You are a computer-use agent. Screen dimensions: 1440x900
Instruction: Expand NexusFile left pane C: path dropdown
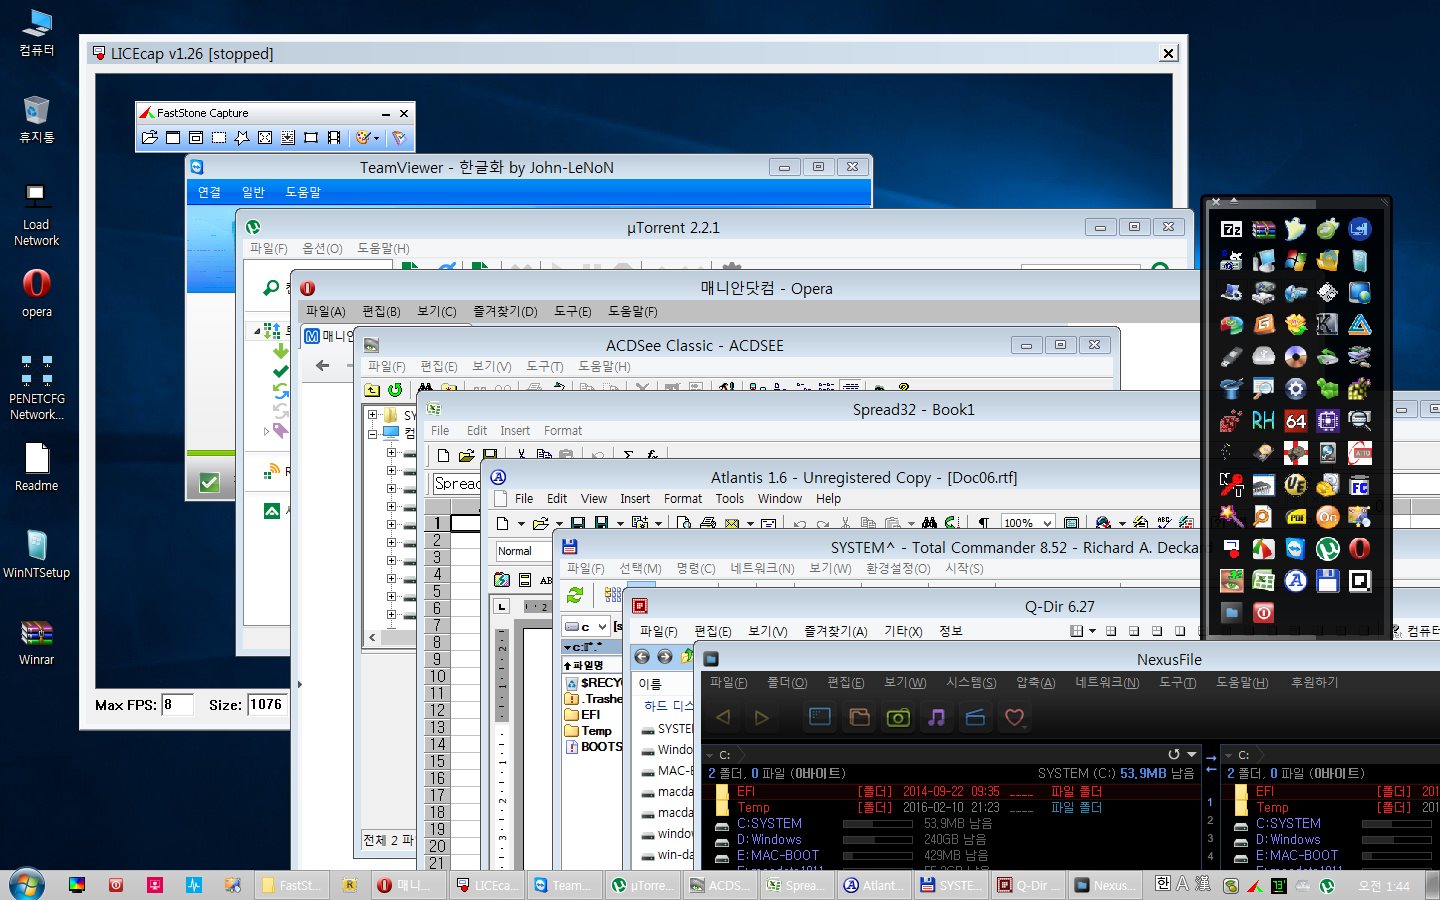[709, 755]
